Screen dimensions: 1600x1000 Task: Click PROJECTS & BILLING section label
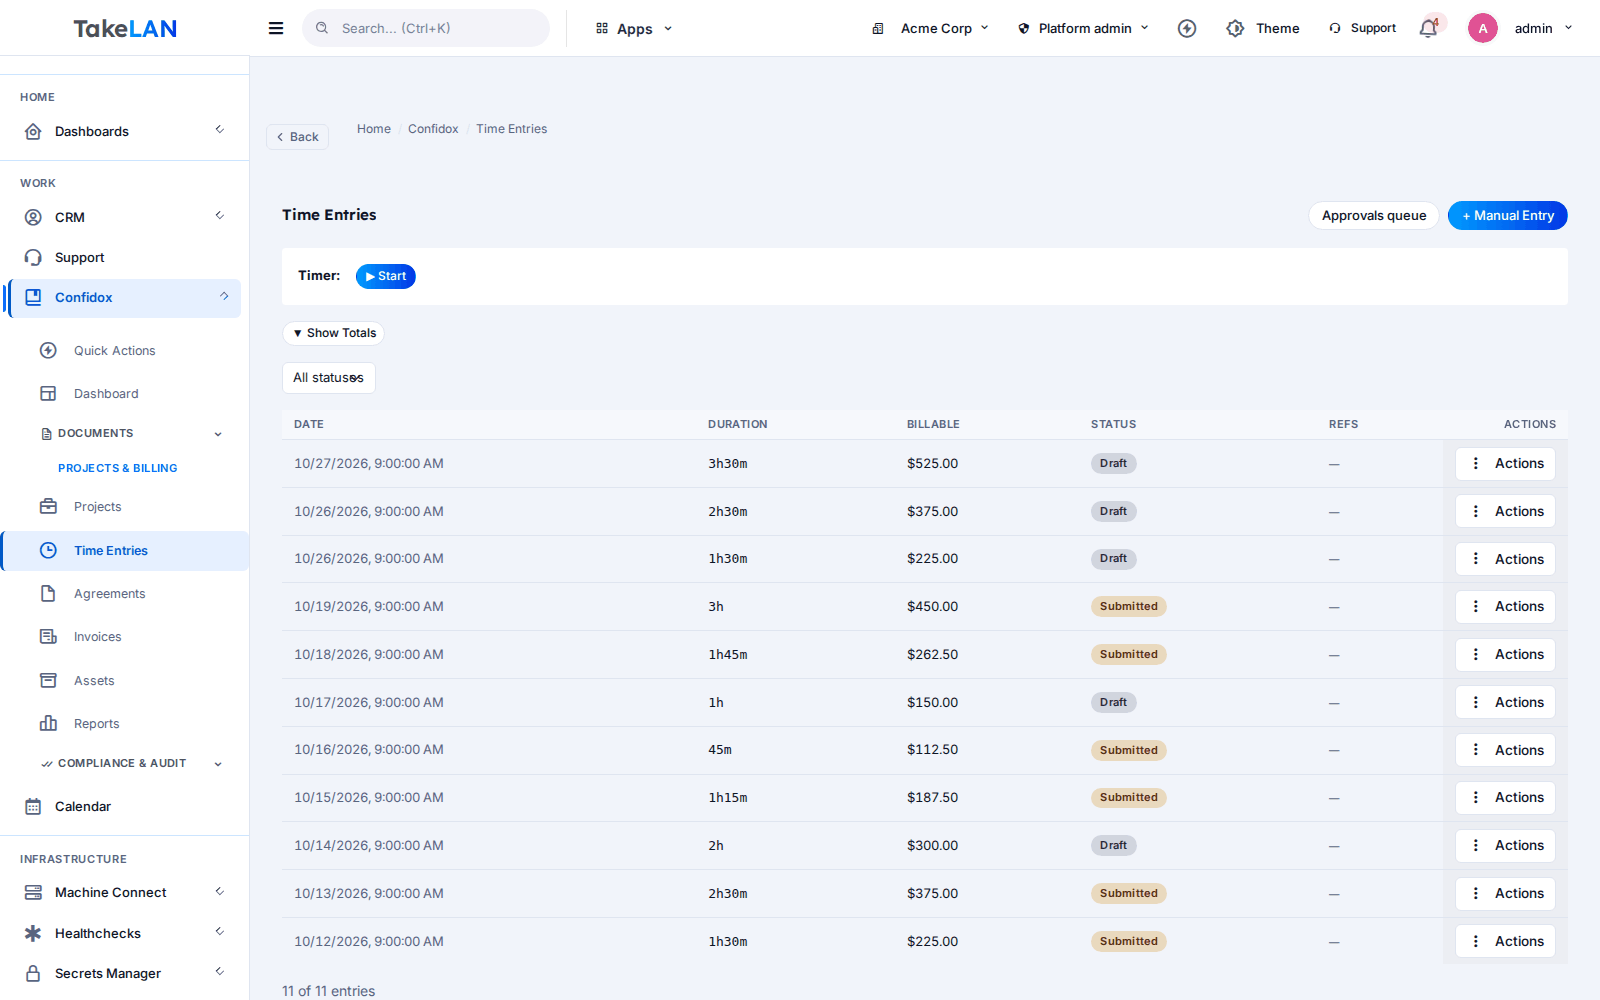(118, 468)
